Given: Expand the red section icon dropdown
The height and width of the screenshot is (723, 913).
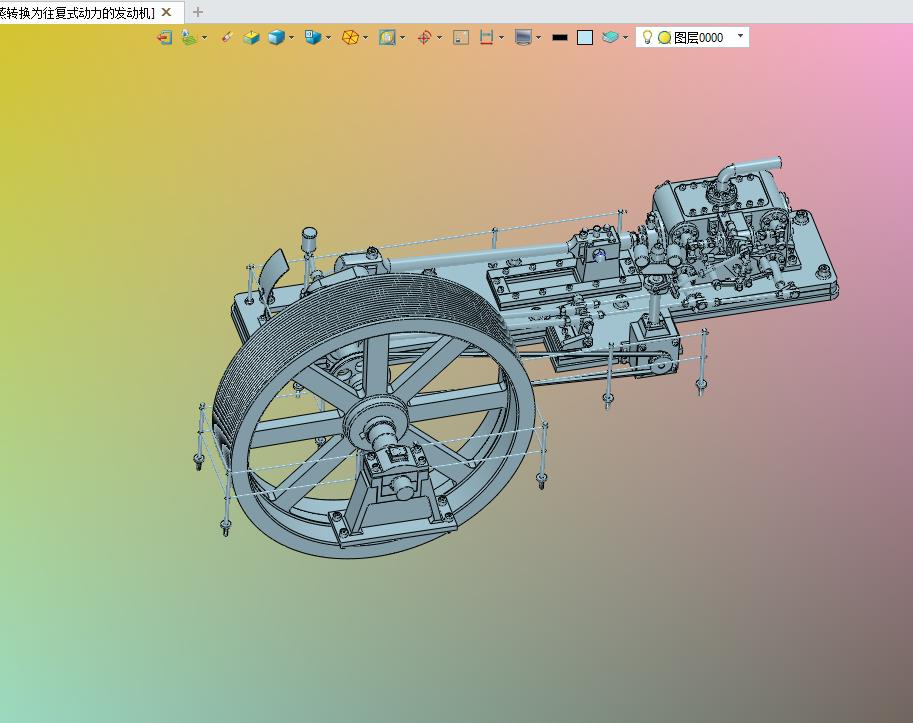Looking at the screenshot, I should [501, 38].
